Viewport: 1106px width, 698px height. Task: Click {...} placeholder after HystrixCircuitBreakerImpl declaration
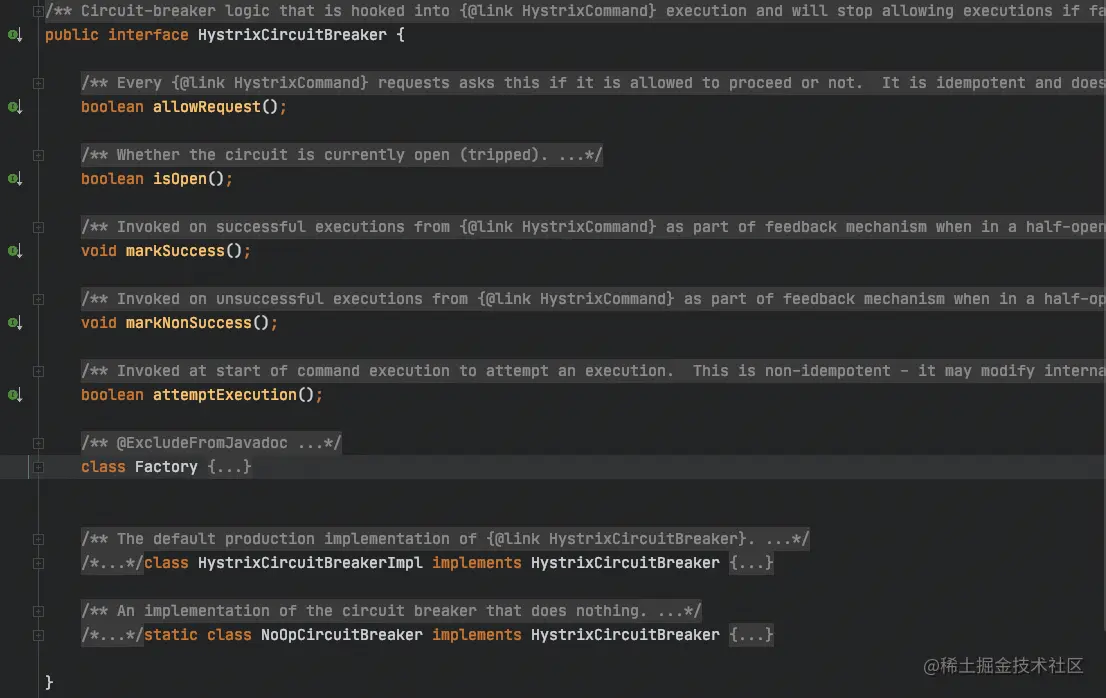[751, 563]
